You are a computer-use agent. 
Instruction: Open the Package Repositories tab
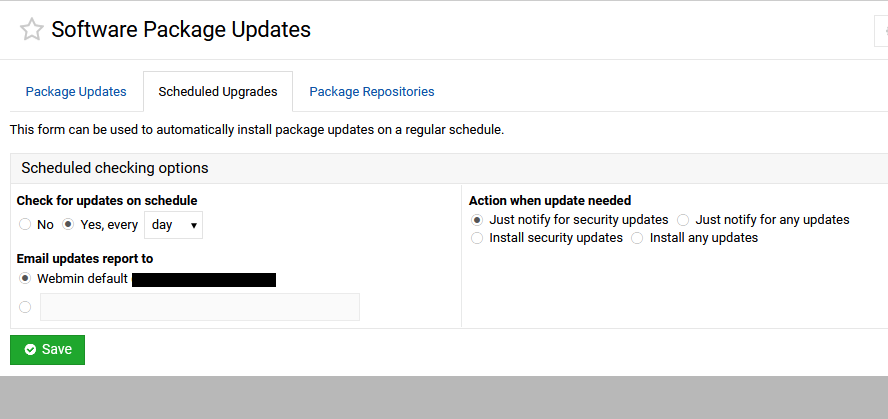(372, 92)
